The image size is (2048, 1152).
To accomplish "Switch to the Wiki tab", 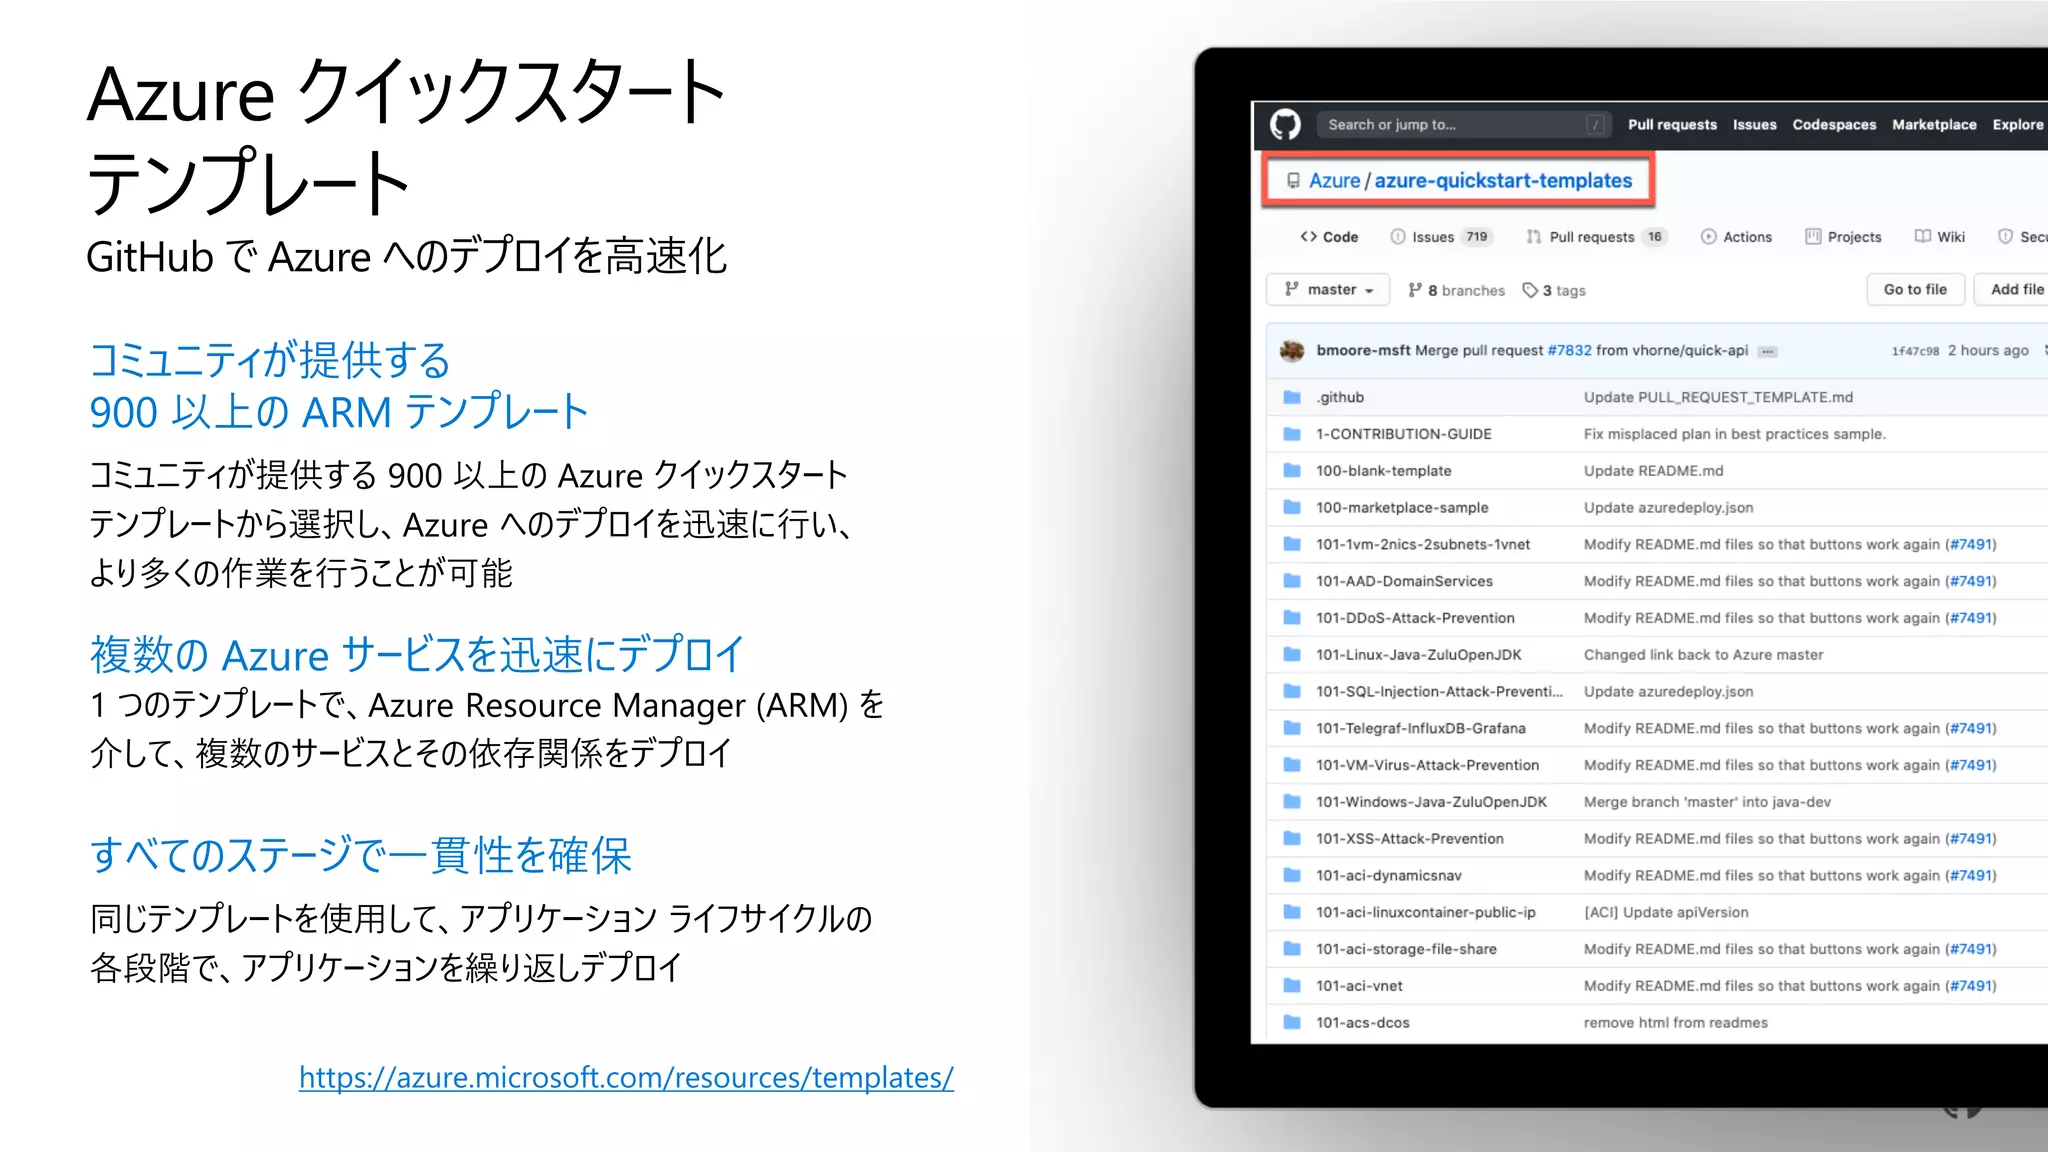I will (x=1940, y=237).
